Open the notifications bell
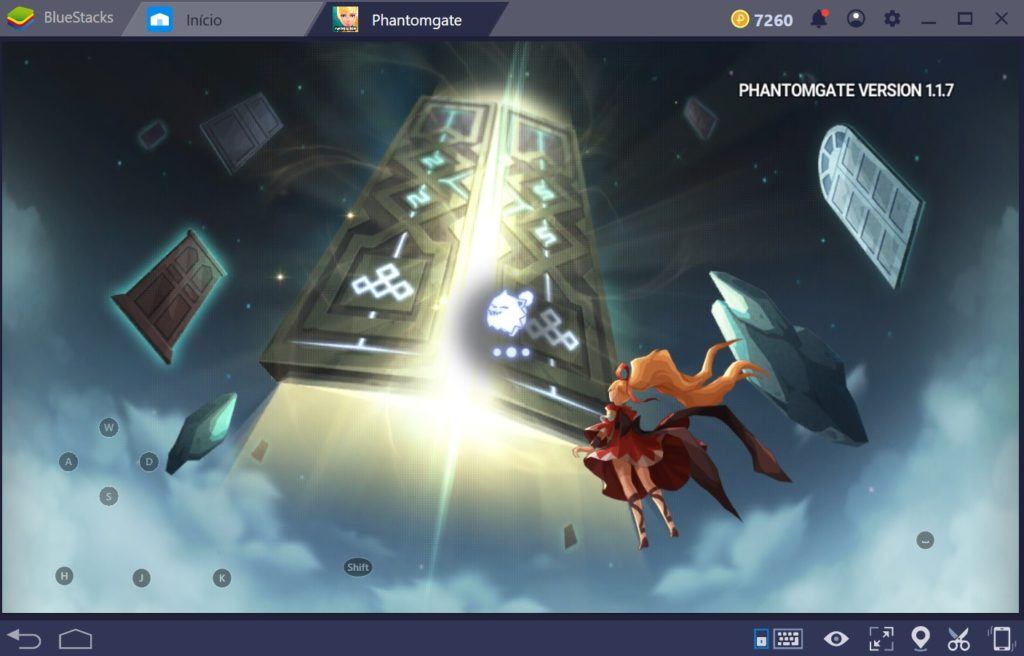Image resolution: width=1024 pixels, height=656 pixels. click(820, 18)
